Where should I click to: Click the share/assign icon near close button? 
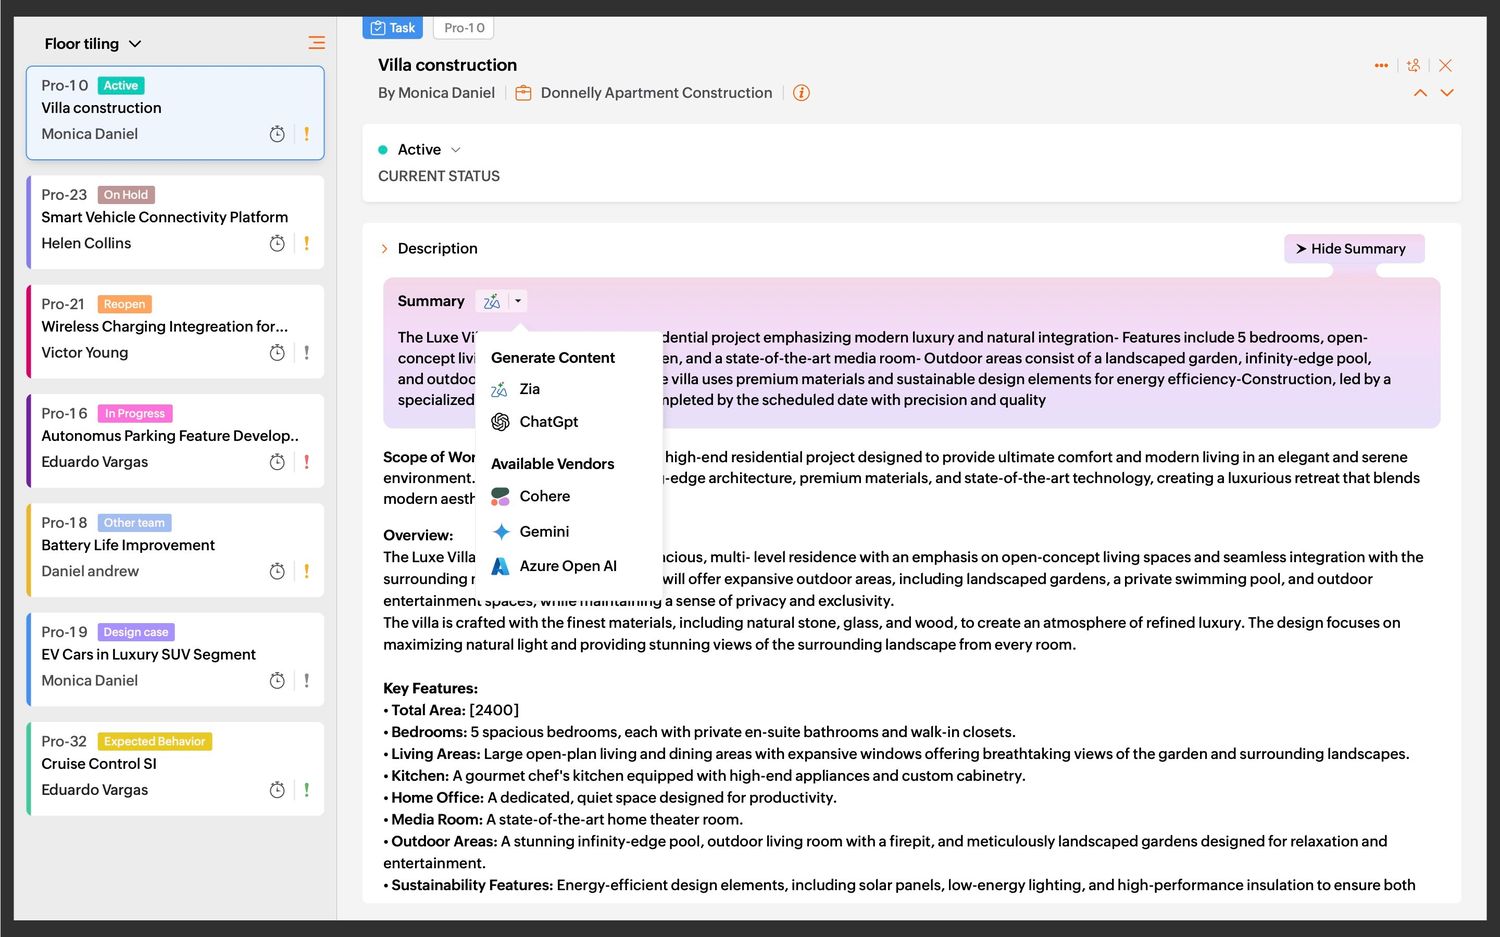[x=1413, y=66]
